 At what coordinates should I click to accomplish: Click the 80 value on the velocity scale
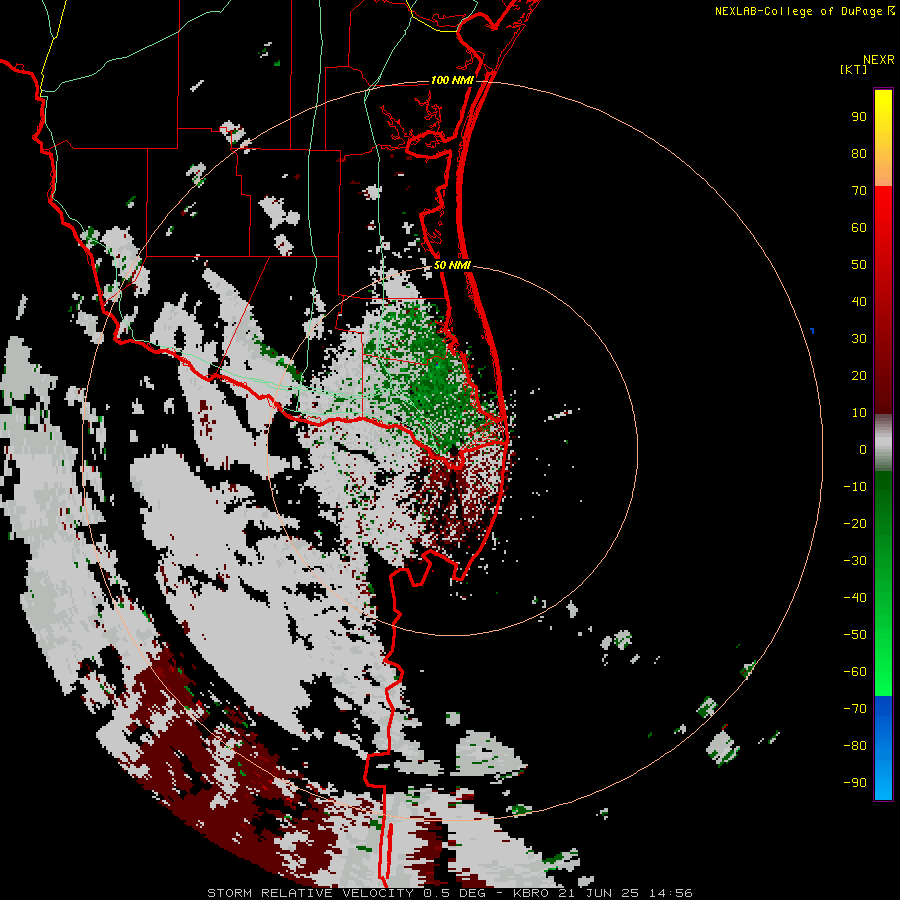(859, 154)
